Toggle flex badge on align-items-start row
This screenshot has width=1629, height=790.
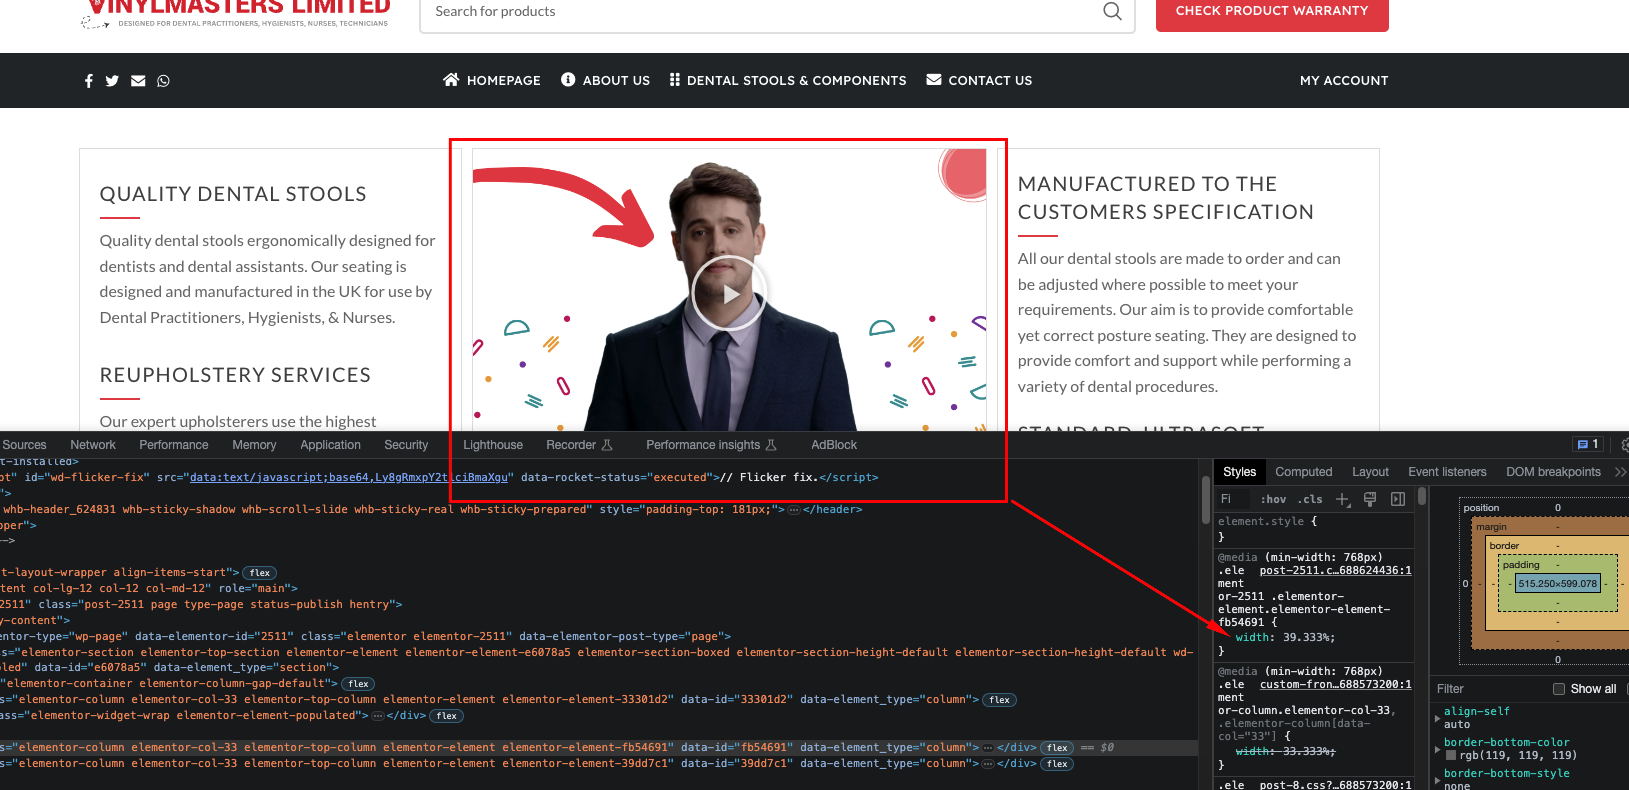point(260,573)
